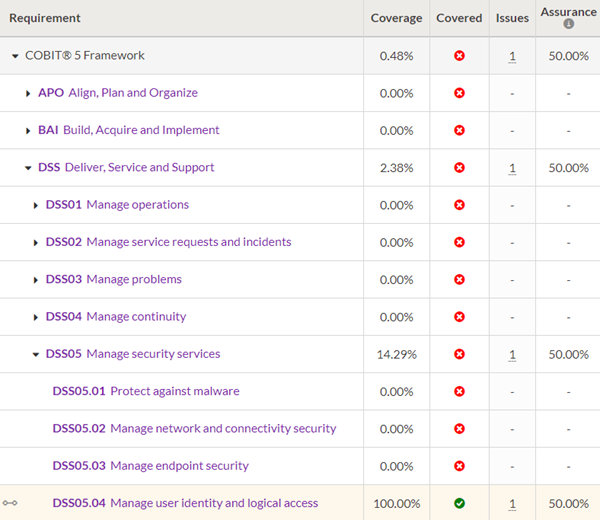The image size is (600, 520).
Task: Click red not-covered icon in DSS03 row
Action: pos(459,280)
